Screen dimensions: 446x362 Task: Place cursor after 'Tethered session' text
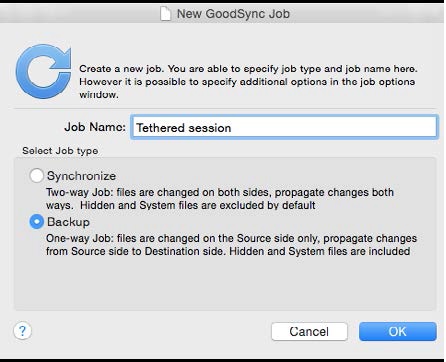pos(232,128)
